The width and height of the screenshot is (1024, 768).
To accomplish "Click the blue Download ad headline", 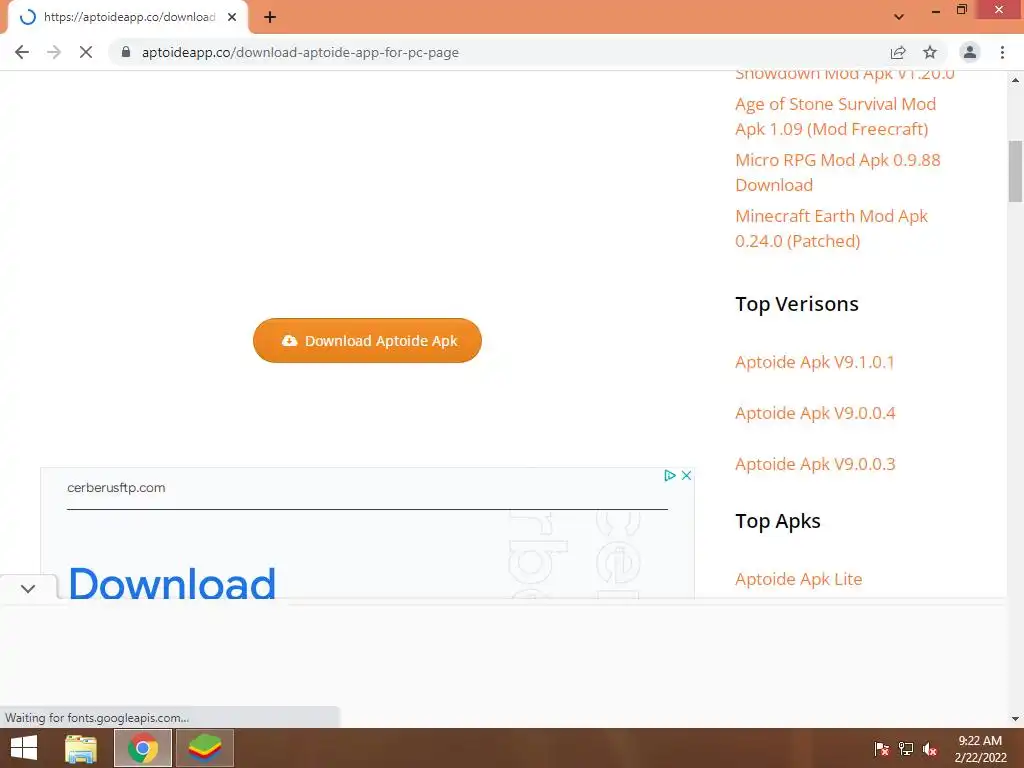I will tap(172, 583).
